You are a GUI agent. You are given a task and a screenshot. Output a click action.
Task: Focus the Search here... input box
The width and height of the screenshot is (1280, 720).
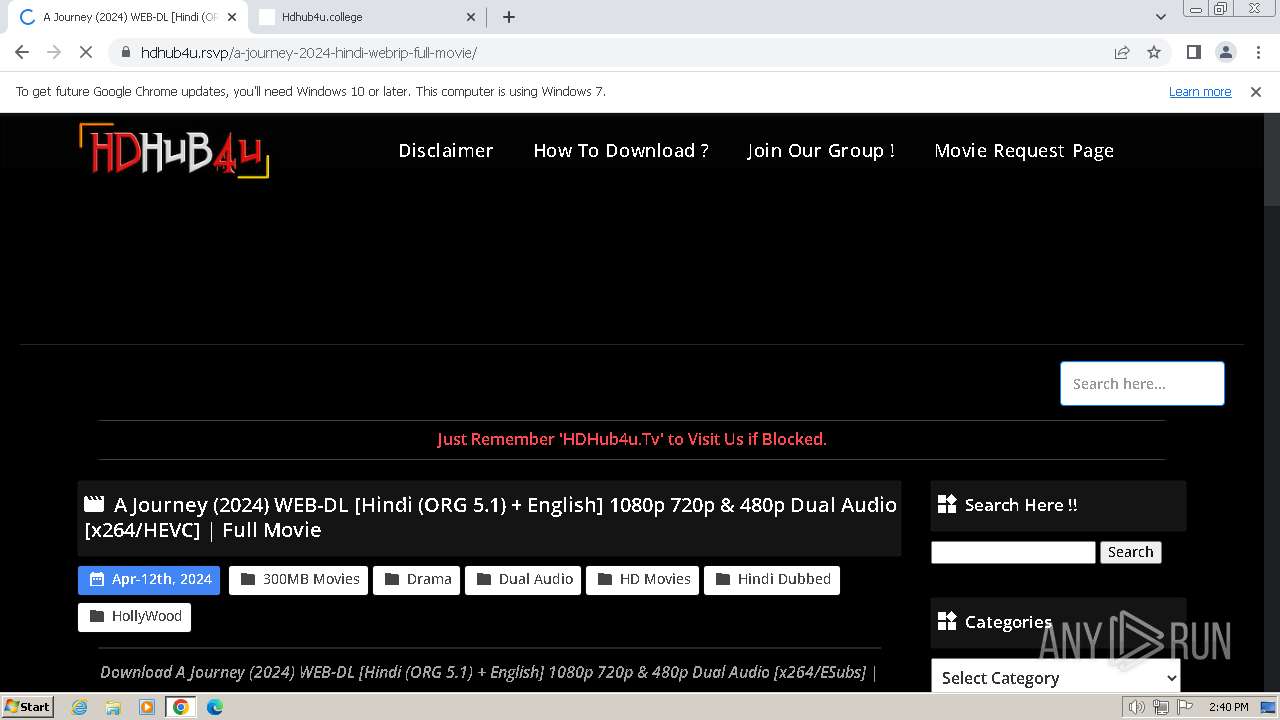(1142, 383)
